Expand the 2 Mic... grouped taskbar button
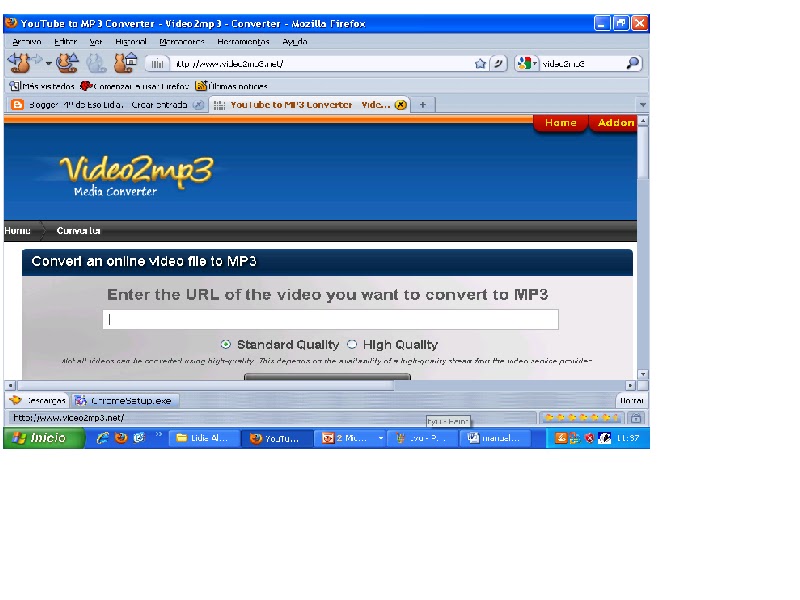This screenshot has width=800, height=600. pos(352,438)
